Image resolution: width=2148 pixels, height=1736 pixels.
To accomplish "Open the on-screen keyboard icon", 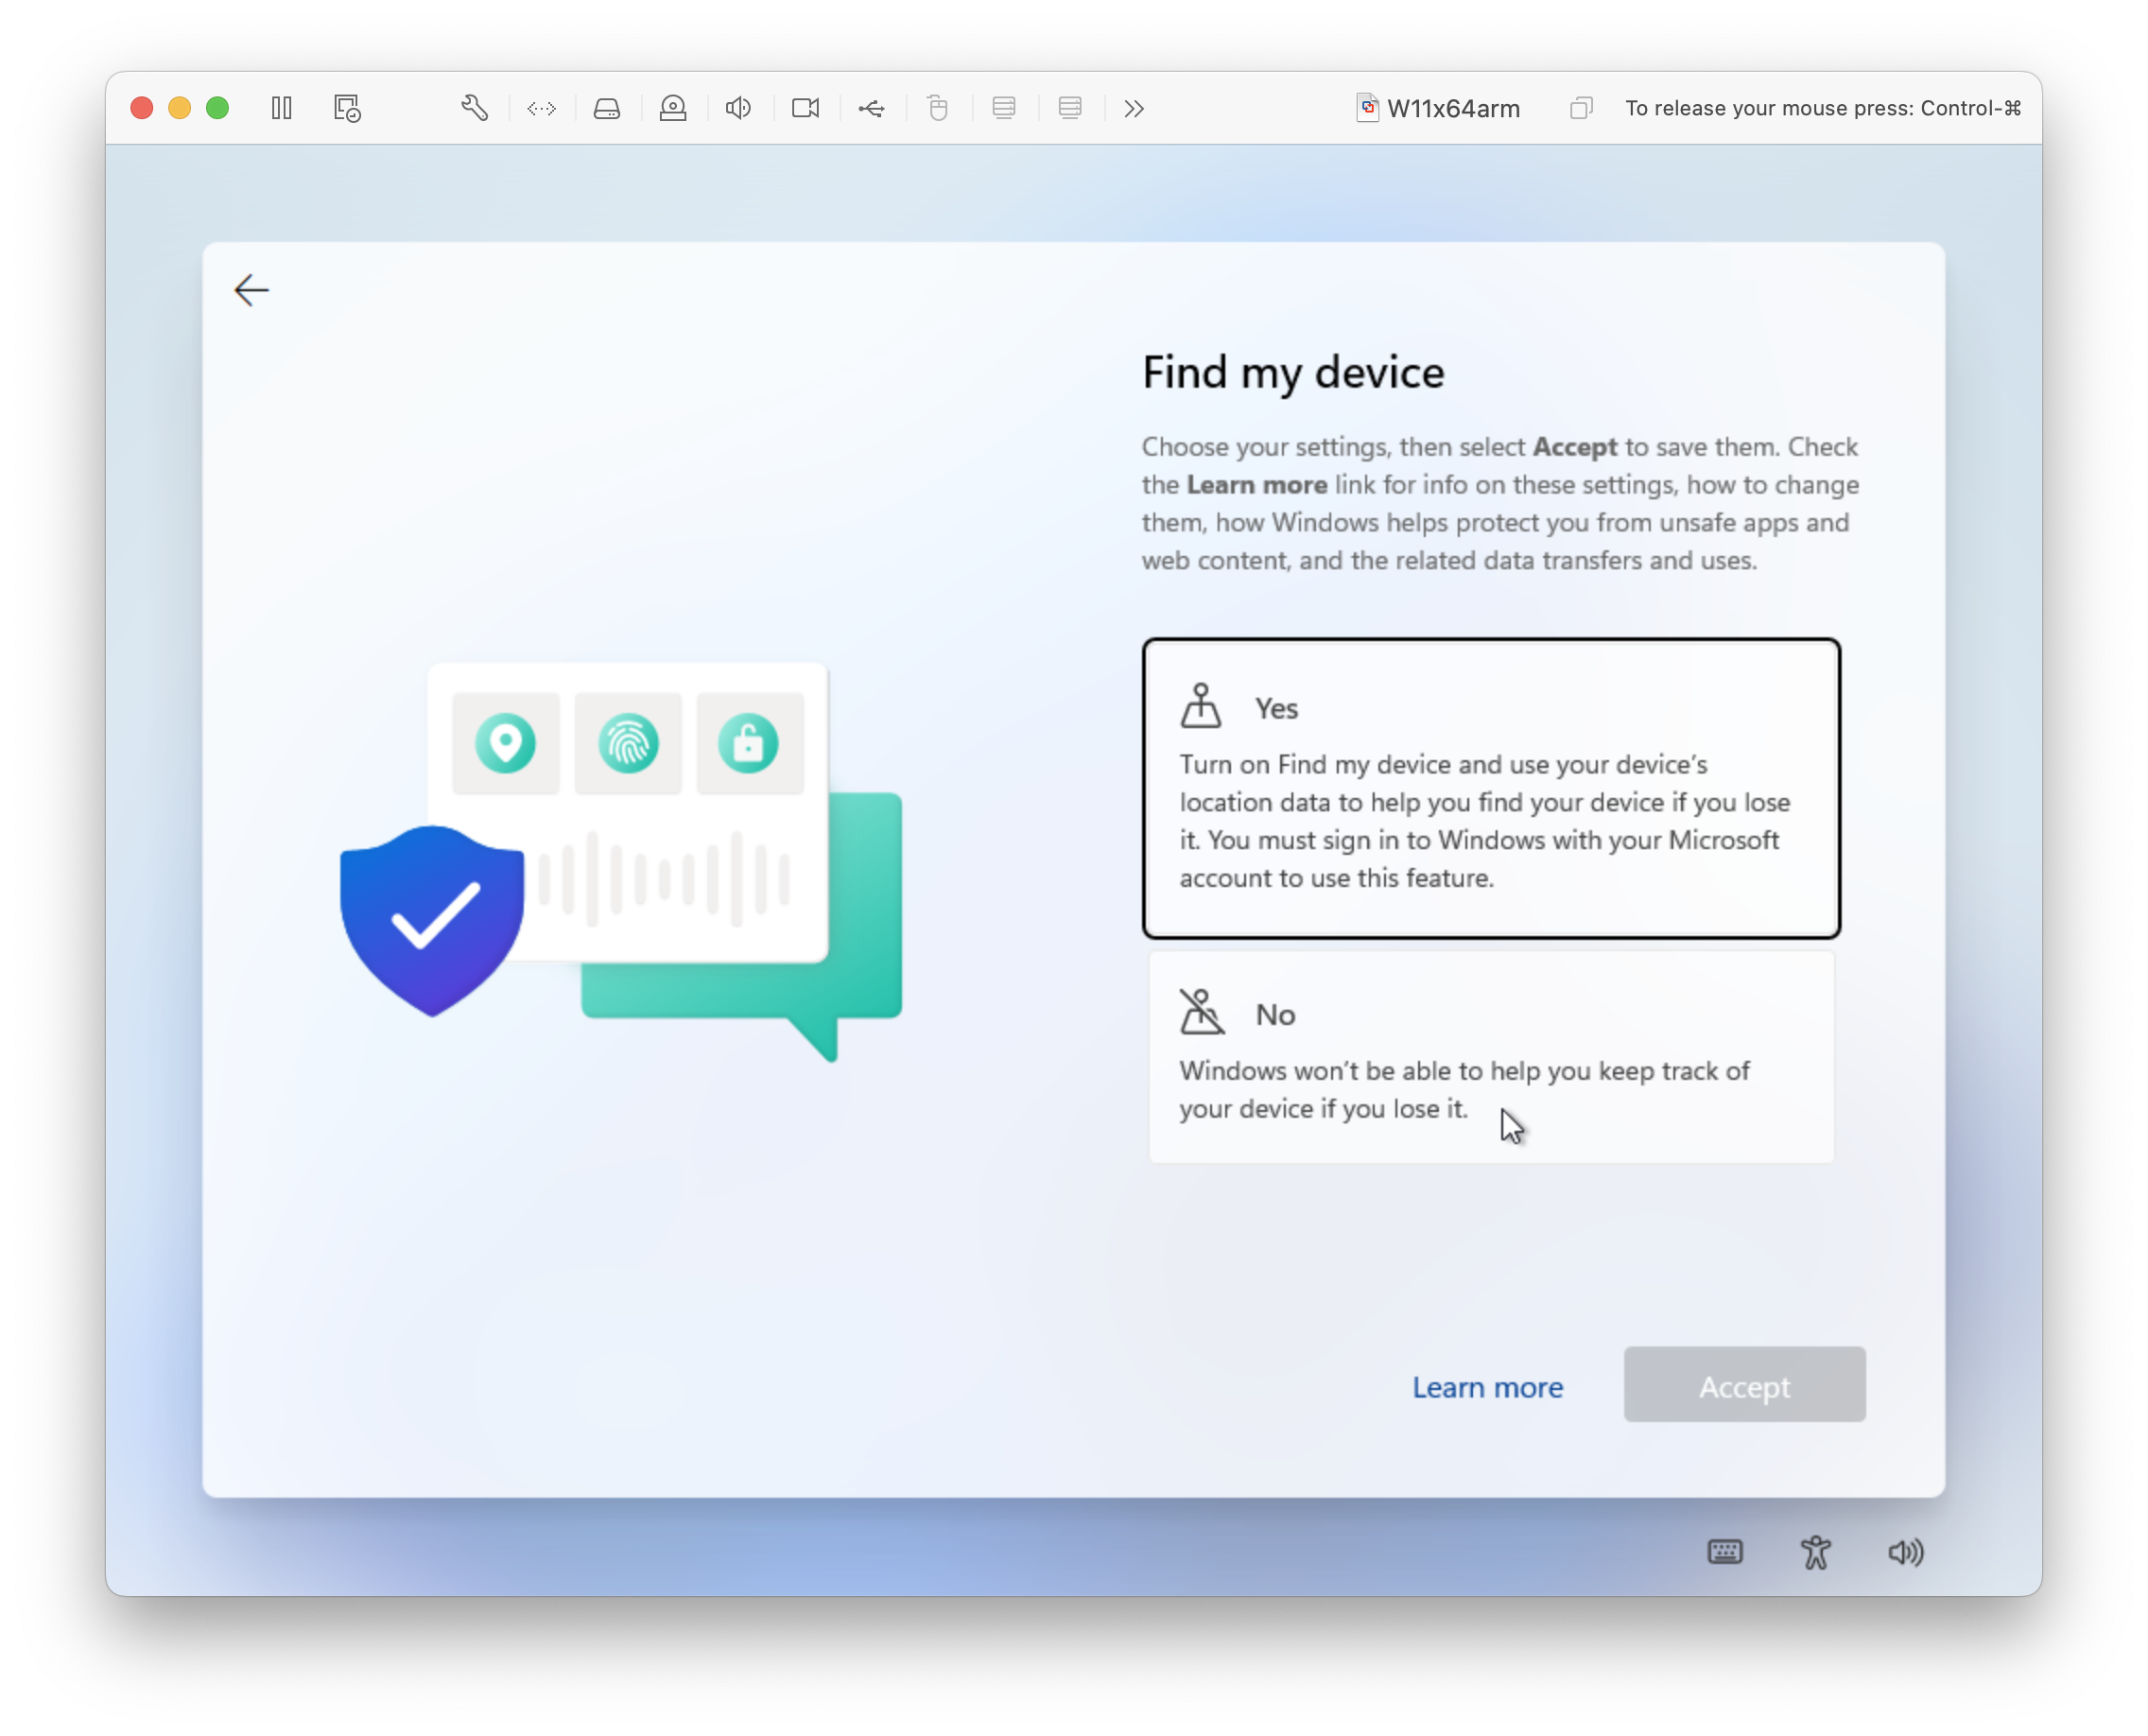I will (1724, 1551).
